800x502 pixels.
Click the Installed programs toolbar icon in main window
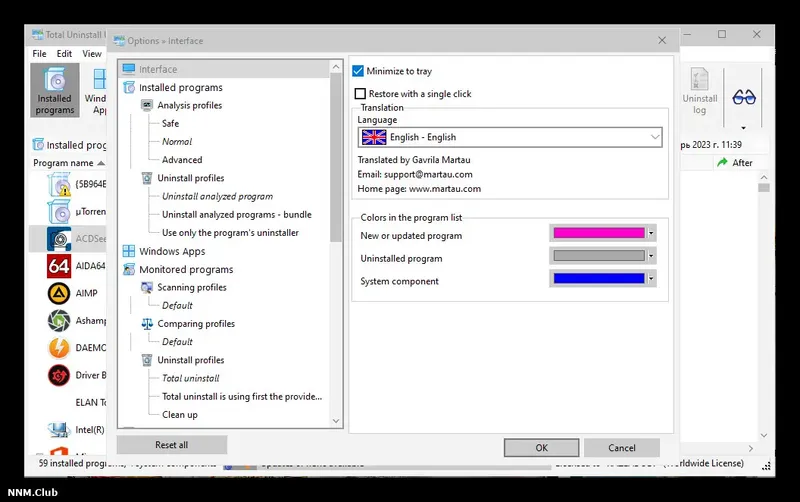pyautogui.click(x=55, y=90)
